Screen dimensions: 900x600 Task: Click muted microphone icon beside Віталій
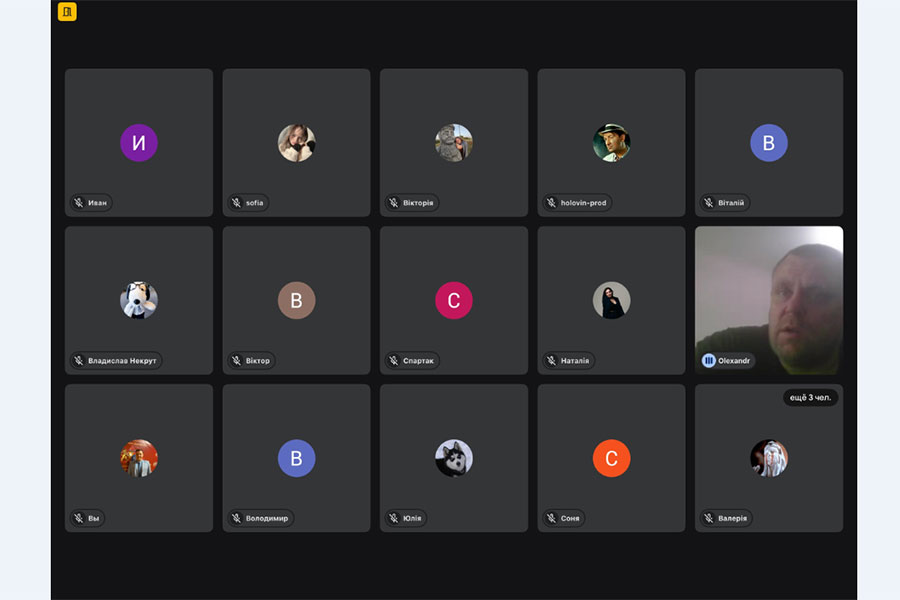tap(709, 203)
